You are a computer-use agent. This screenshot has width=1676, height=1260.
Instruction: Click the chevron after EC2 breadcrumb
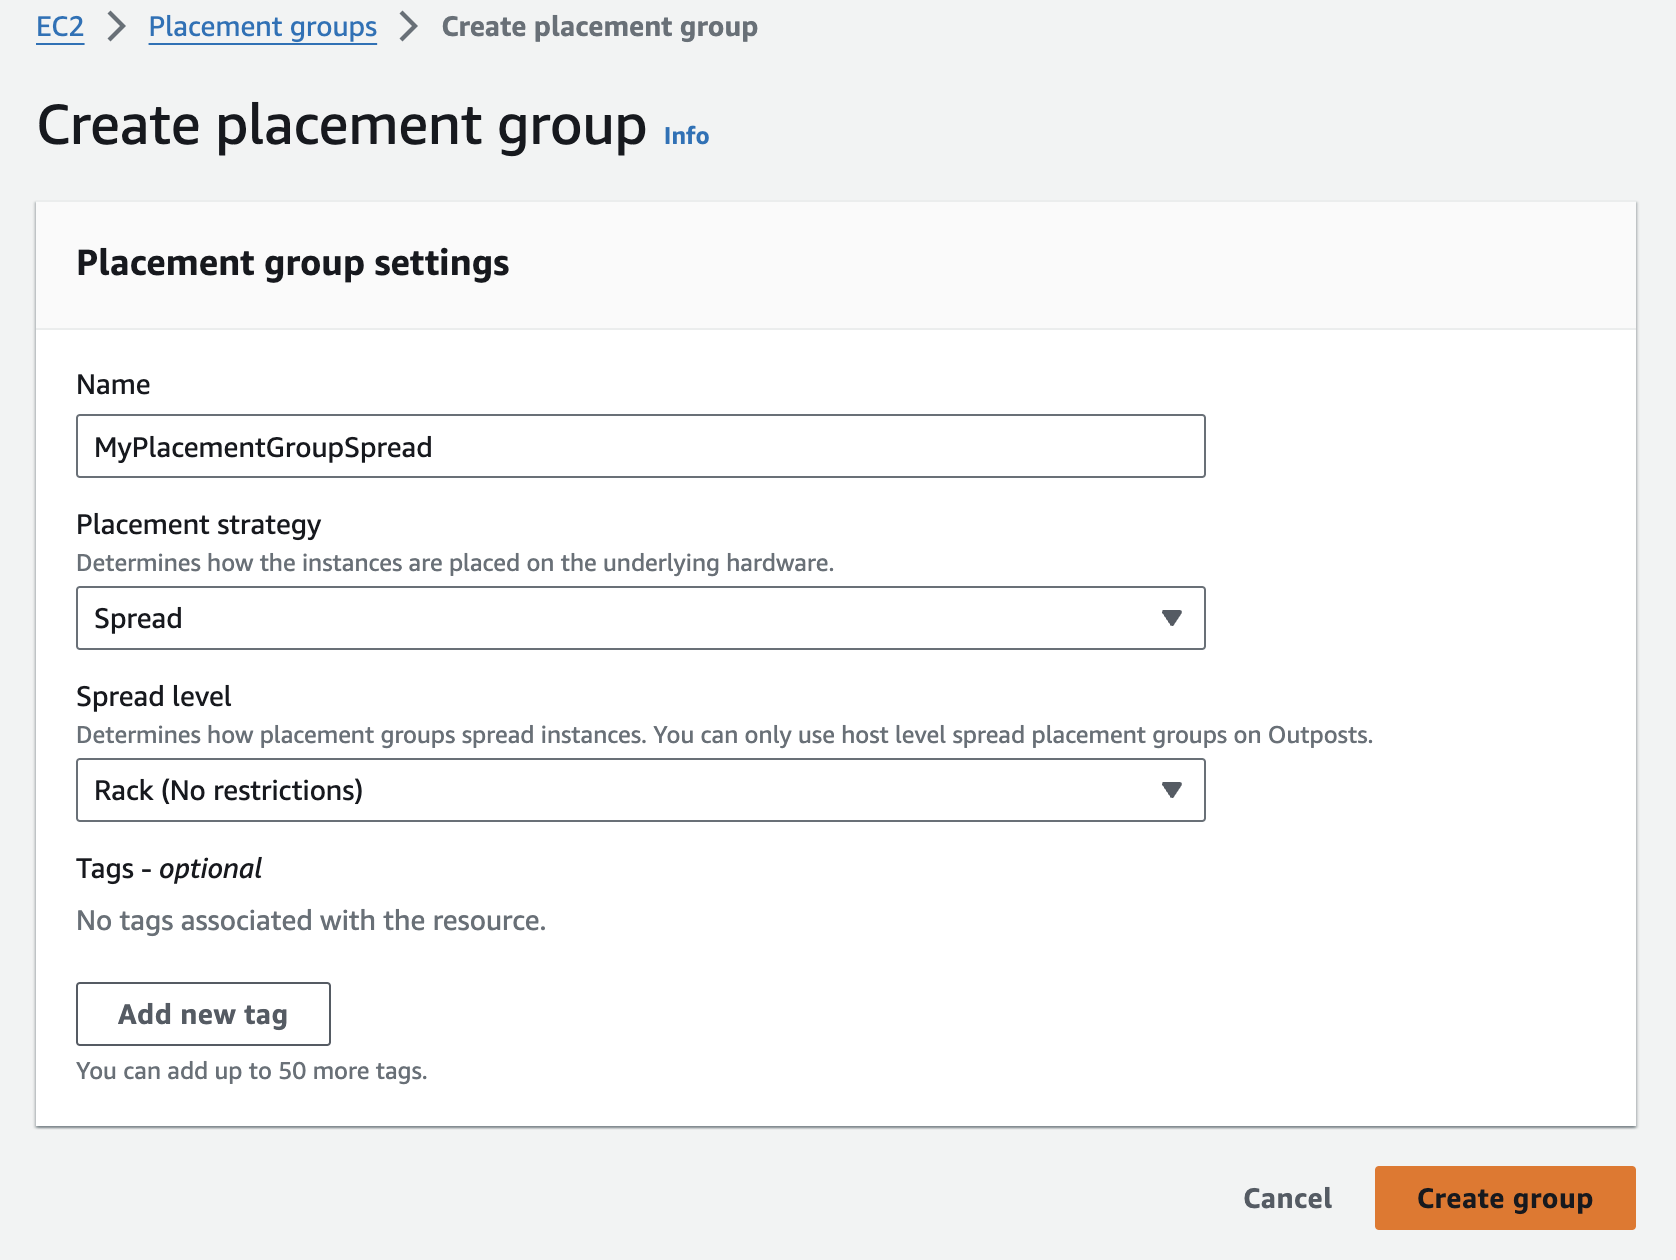pos(117,27)
